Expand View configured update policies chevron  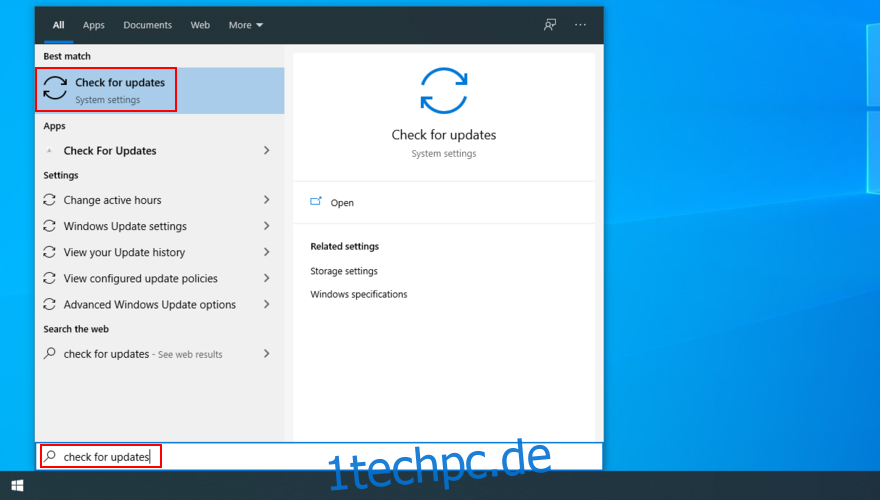[x=267, y=278]
